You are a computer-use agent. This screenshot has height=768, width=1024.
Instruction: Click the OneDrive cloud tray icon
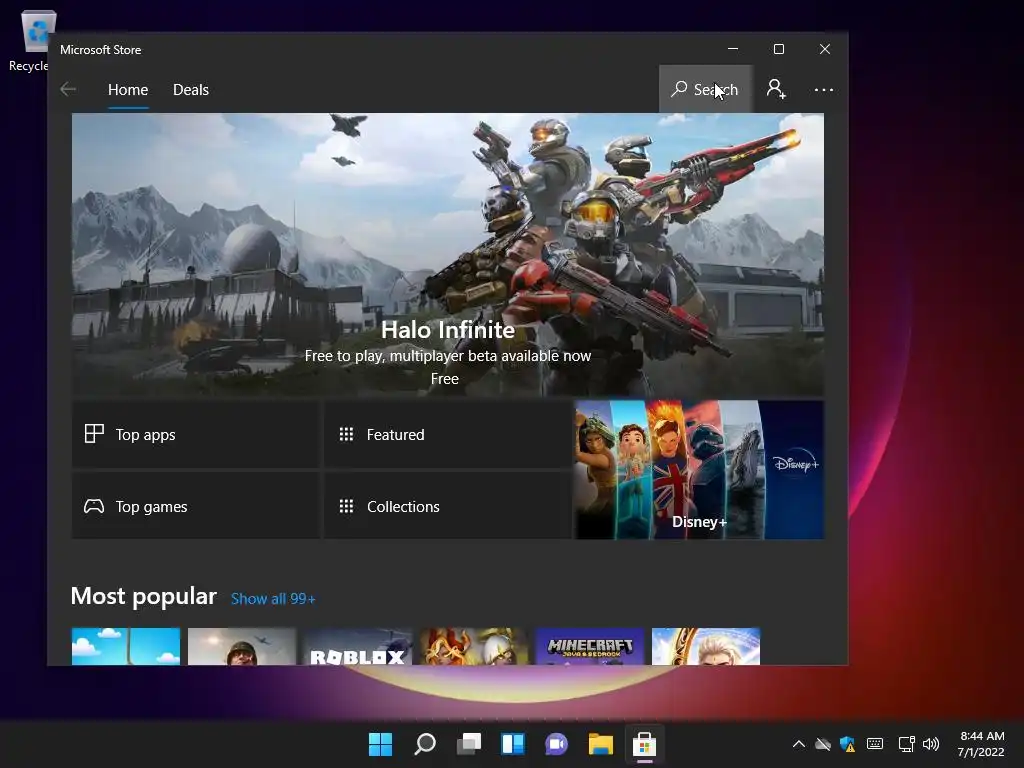[x=823, y=744]
